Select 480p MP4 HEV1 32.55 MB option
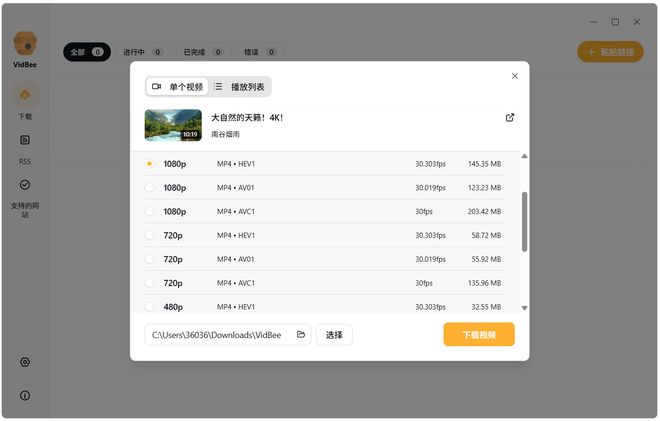The image size is (660, 421). pos(325,305)
